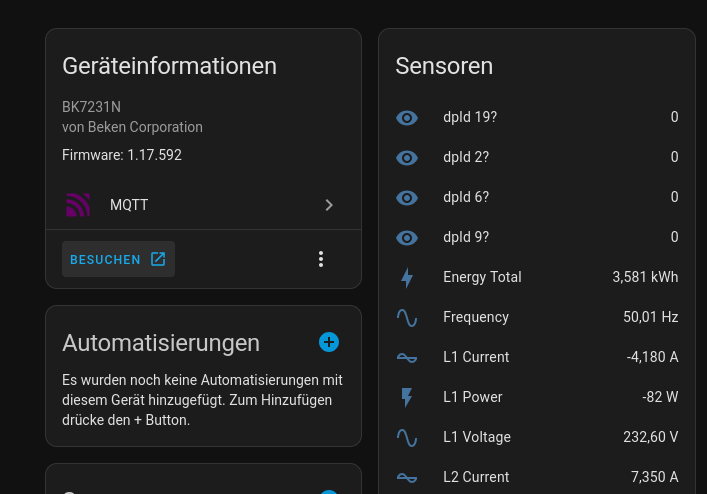The width and height of the screenshot is (707, 494).
Task: Open the Energy Total sensor entry
Action: (537, 277)
